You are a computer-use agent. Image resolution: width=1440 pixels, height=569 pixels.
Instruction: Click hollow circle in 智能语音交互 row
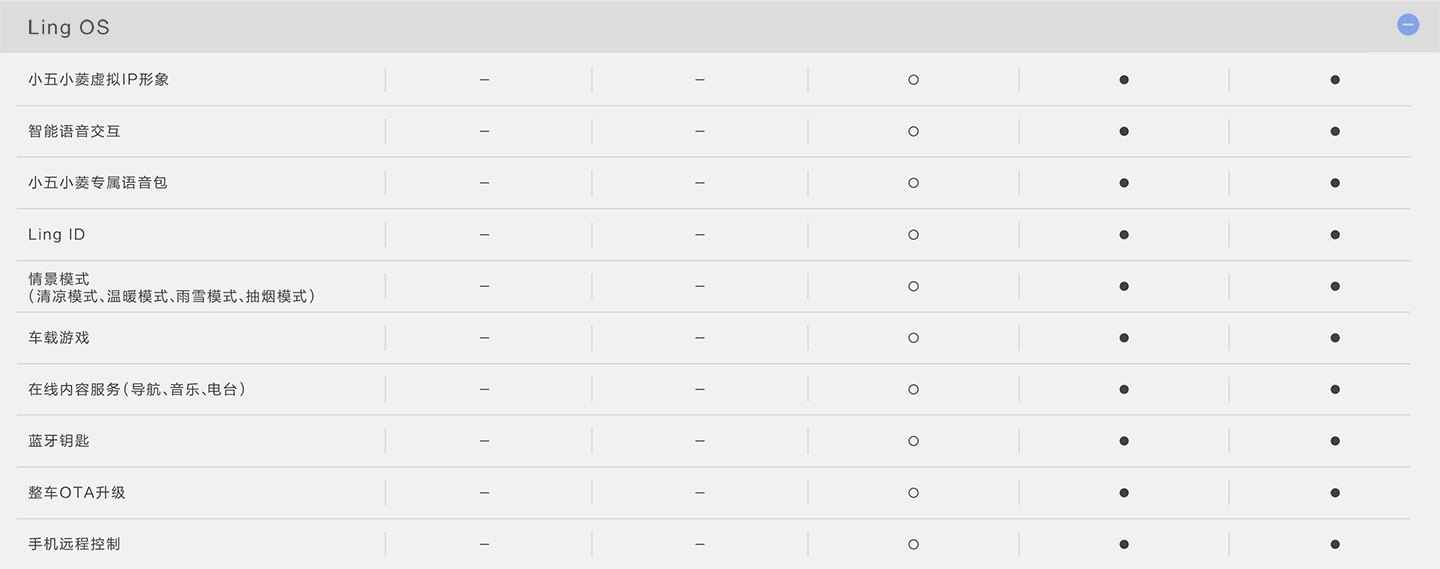pos(913,131)
